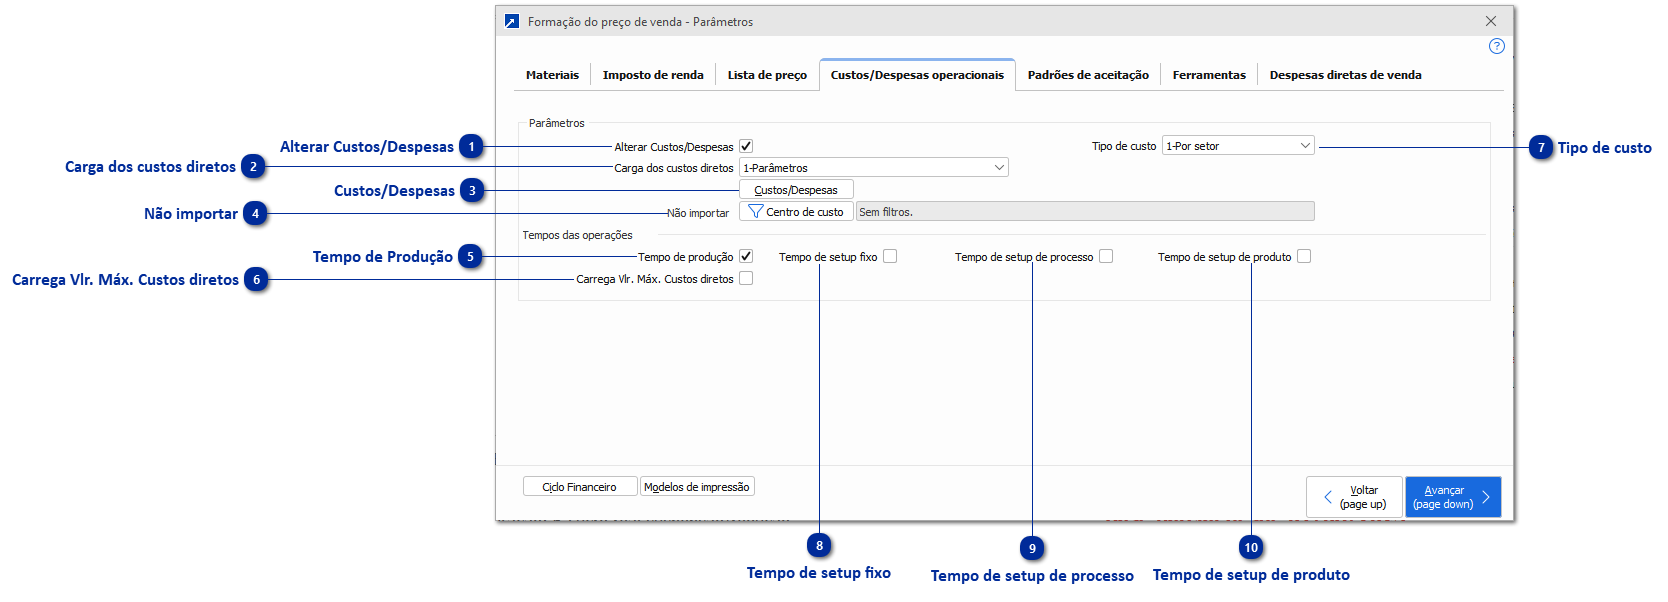Toggle the Alterar Custos/Despesas checkbox

click(746, 146)
